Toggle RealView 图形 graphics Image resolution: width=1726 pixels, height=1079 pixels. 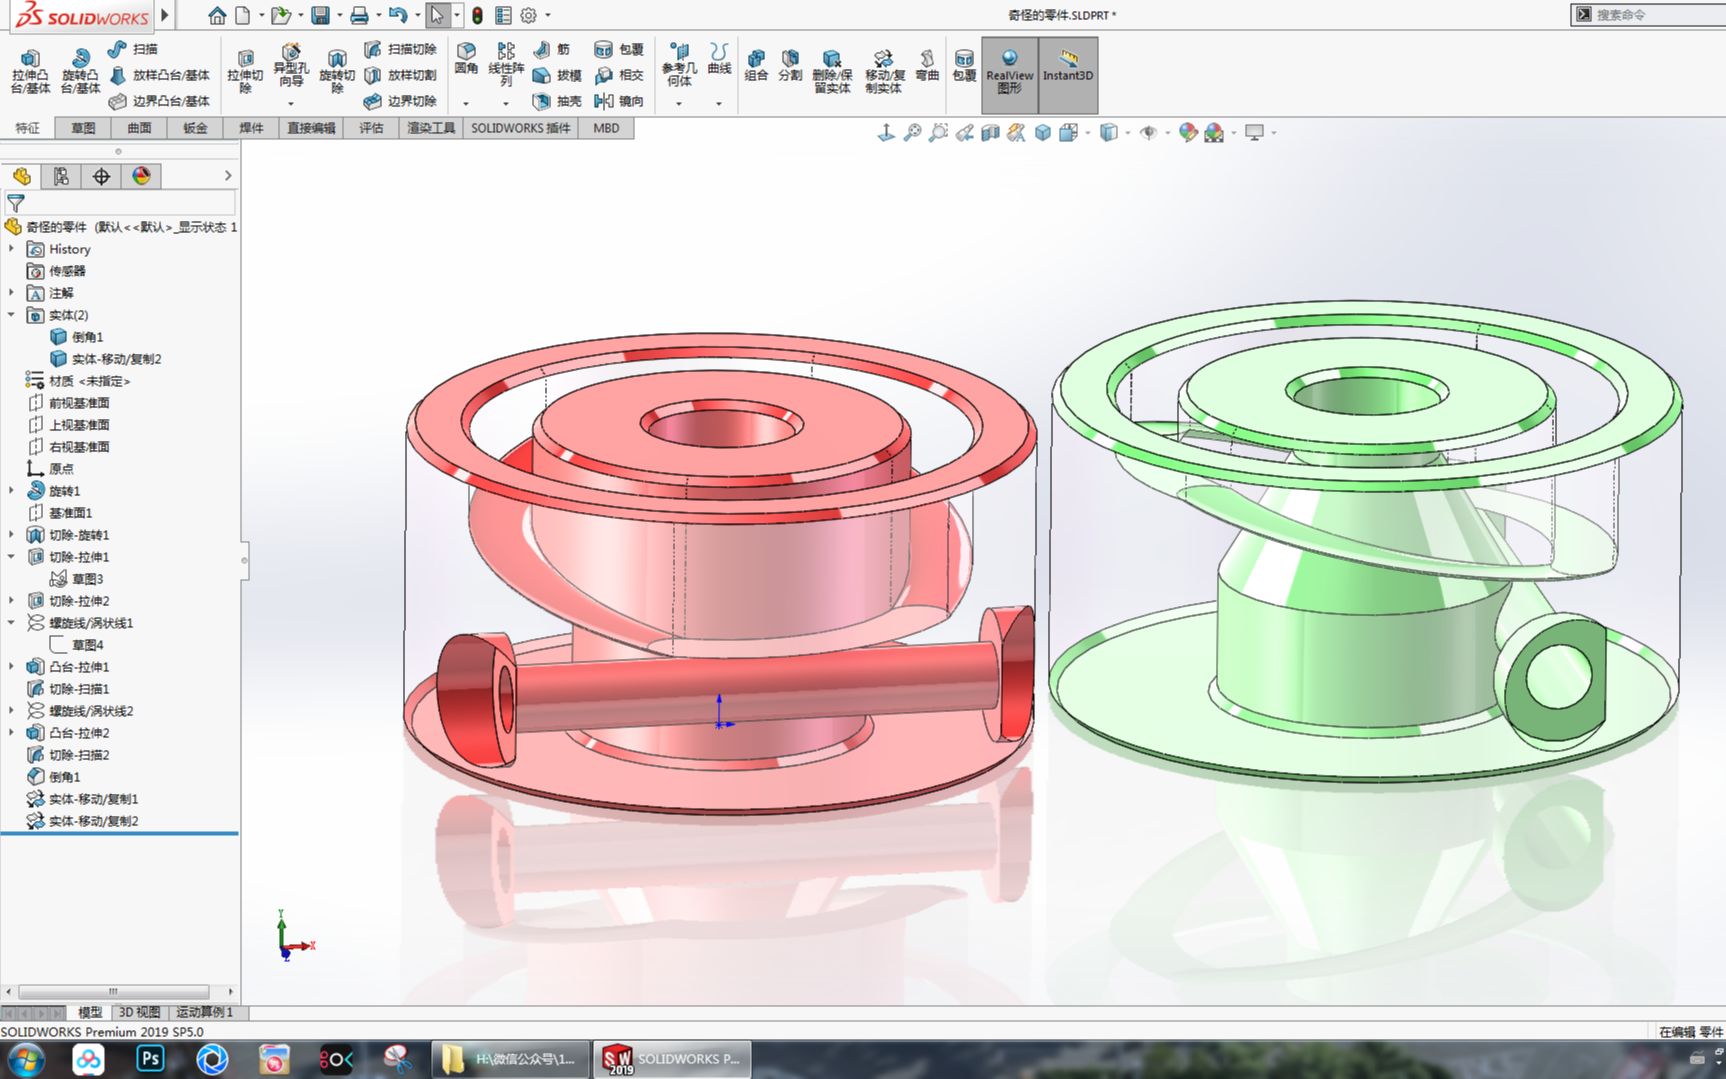[1010, 75]
